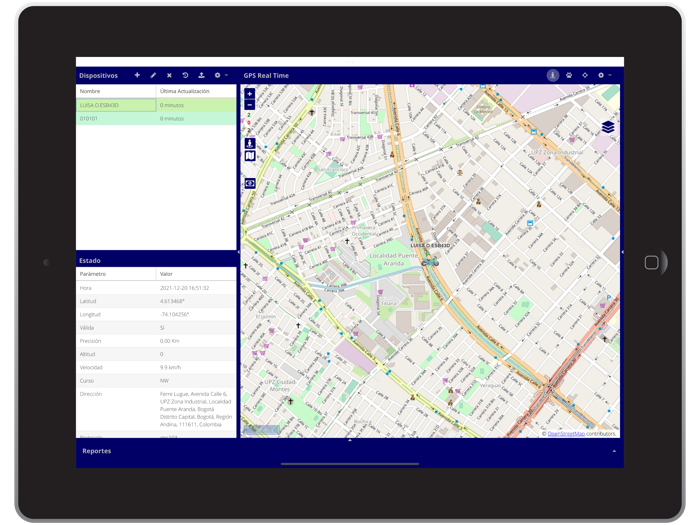Click the Hora value 2021-12-20 16:51:32

coord(184,288)
